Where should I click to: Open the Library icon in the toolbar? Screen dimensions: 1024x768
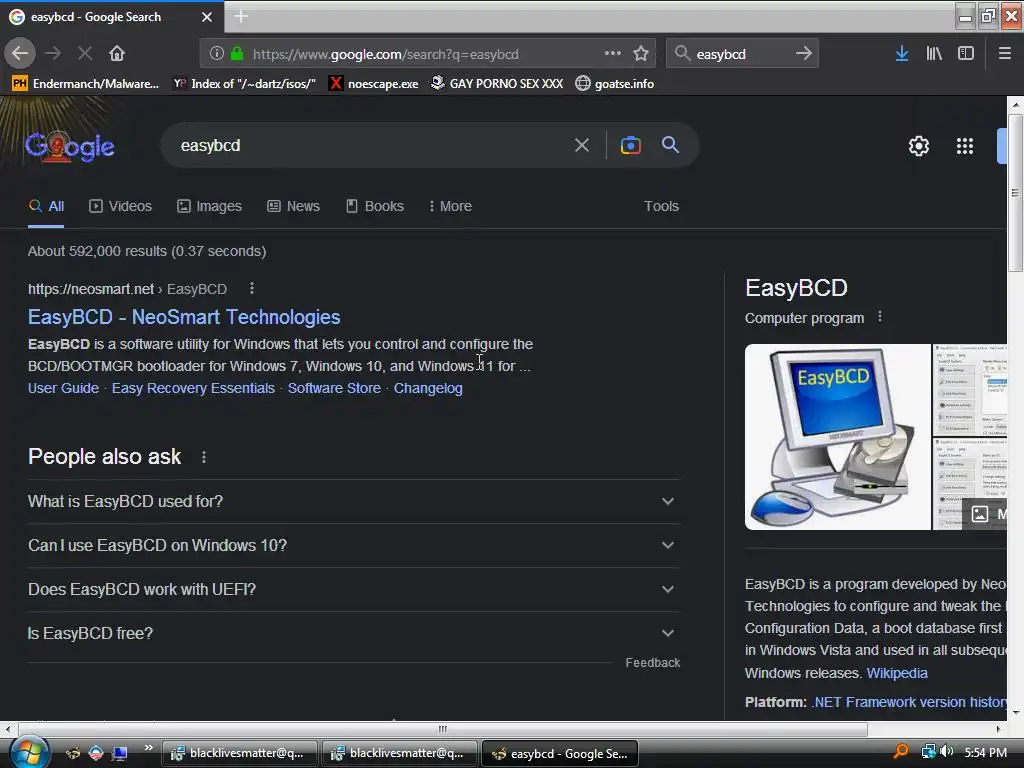934,54
